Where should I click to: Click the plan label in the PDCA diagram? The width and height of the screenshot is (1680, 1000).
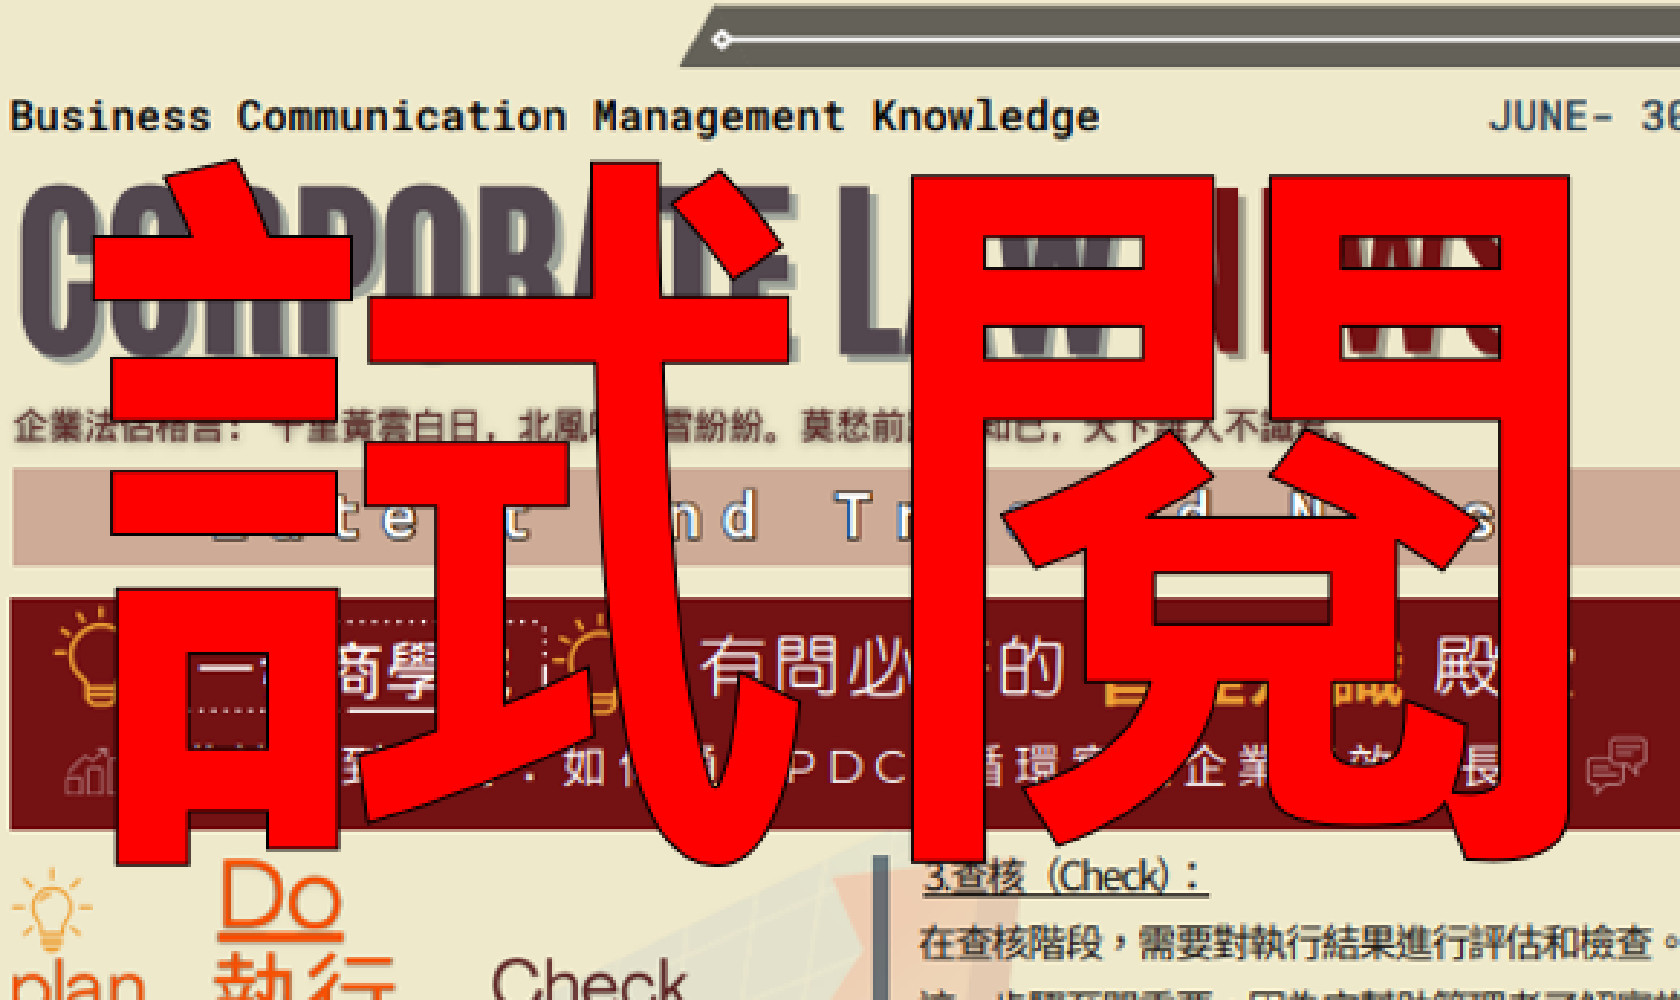coord(77,980)
